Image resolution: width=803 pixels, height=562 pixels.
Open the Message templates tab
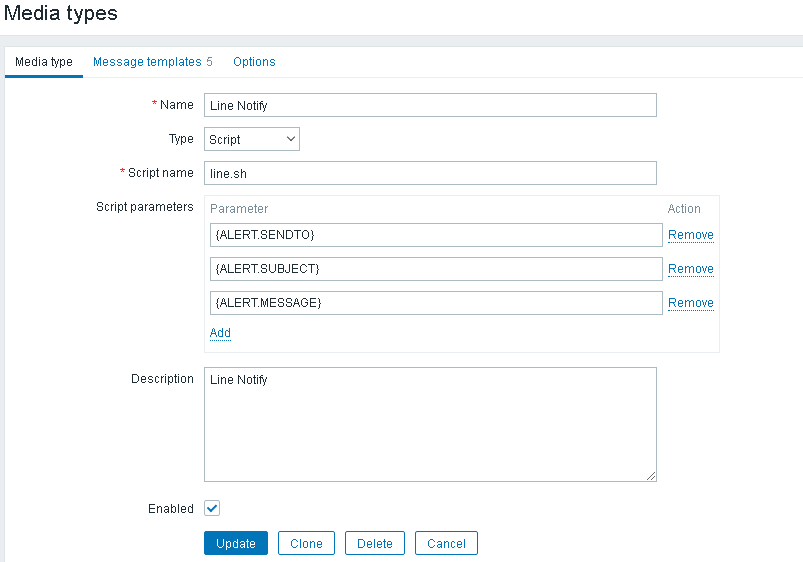152,62
